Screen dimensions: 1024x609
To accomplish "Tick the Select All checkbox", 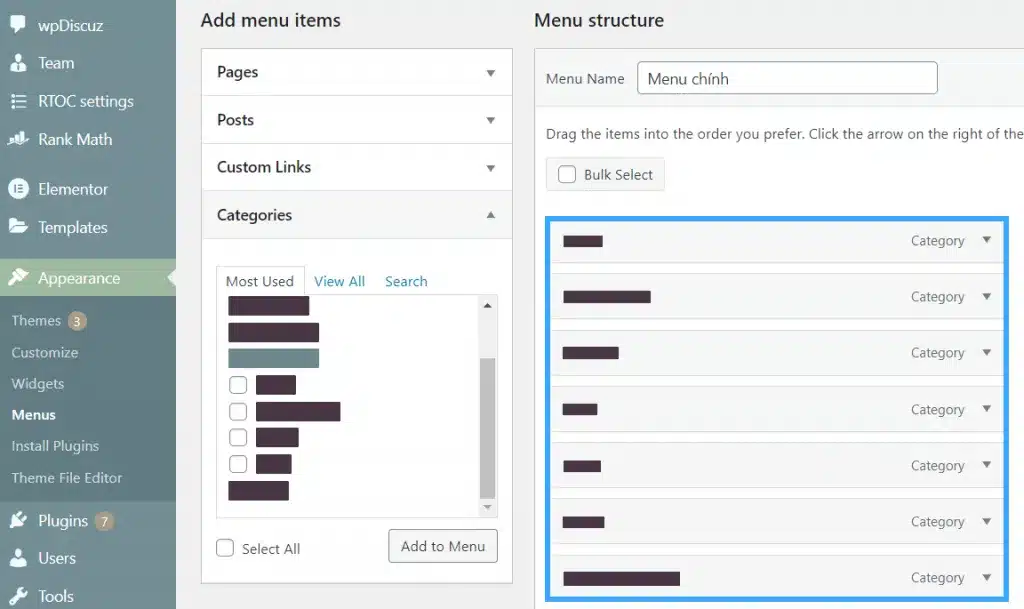I will (226, 548).
